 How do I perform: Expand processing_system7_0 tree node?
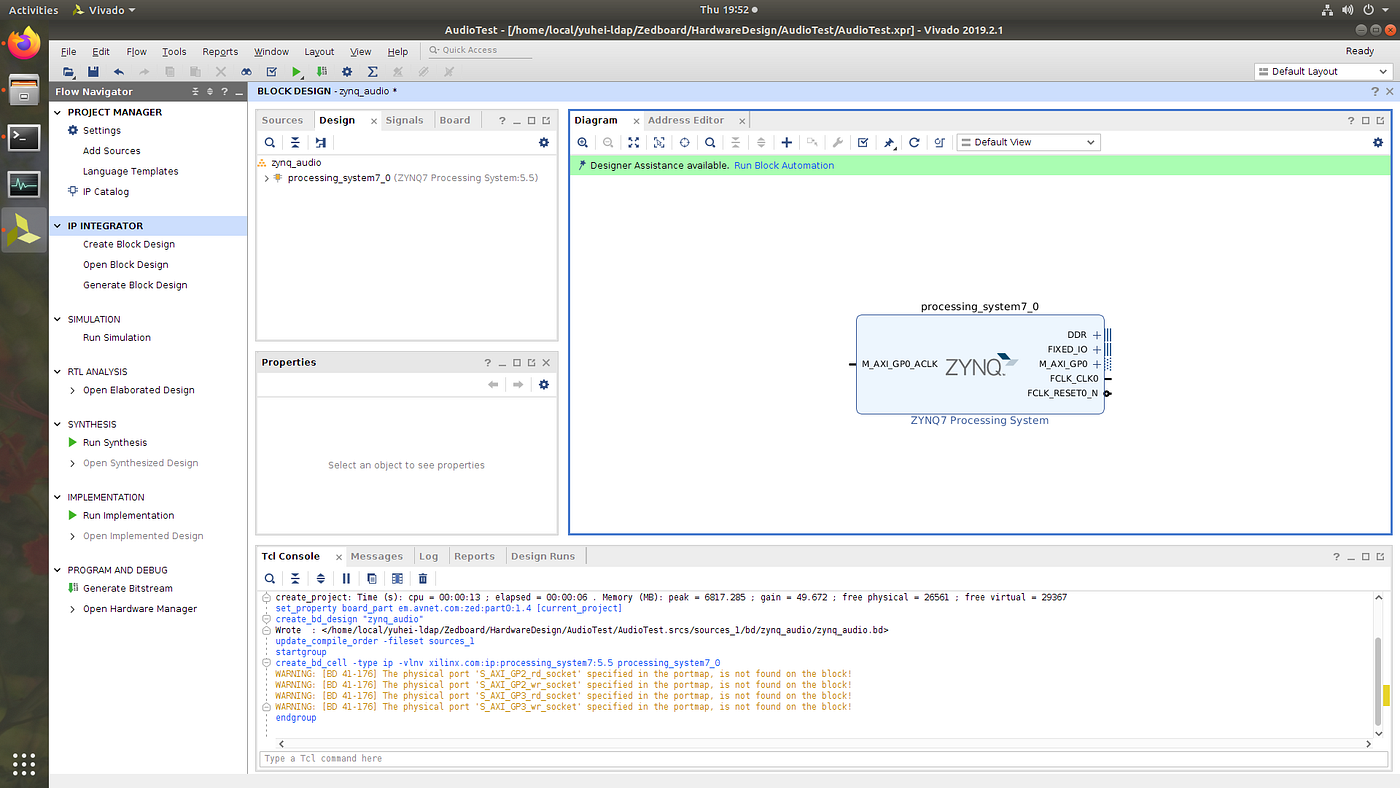266,179
